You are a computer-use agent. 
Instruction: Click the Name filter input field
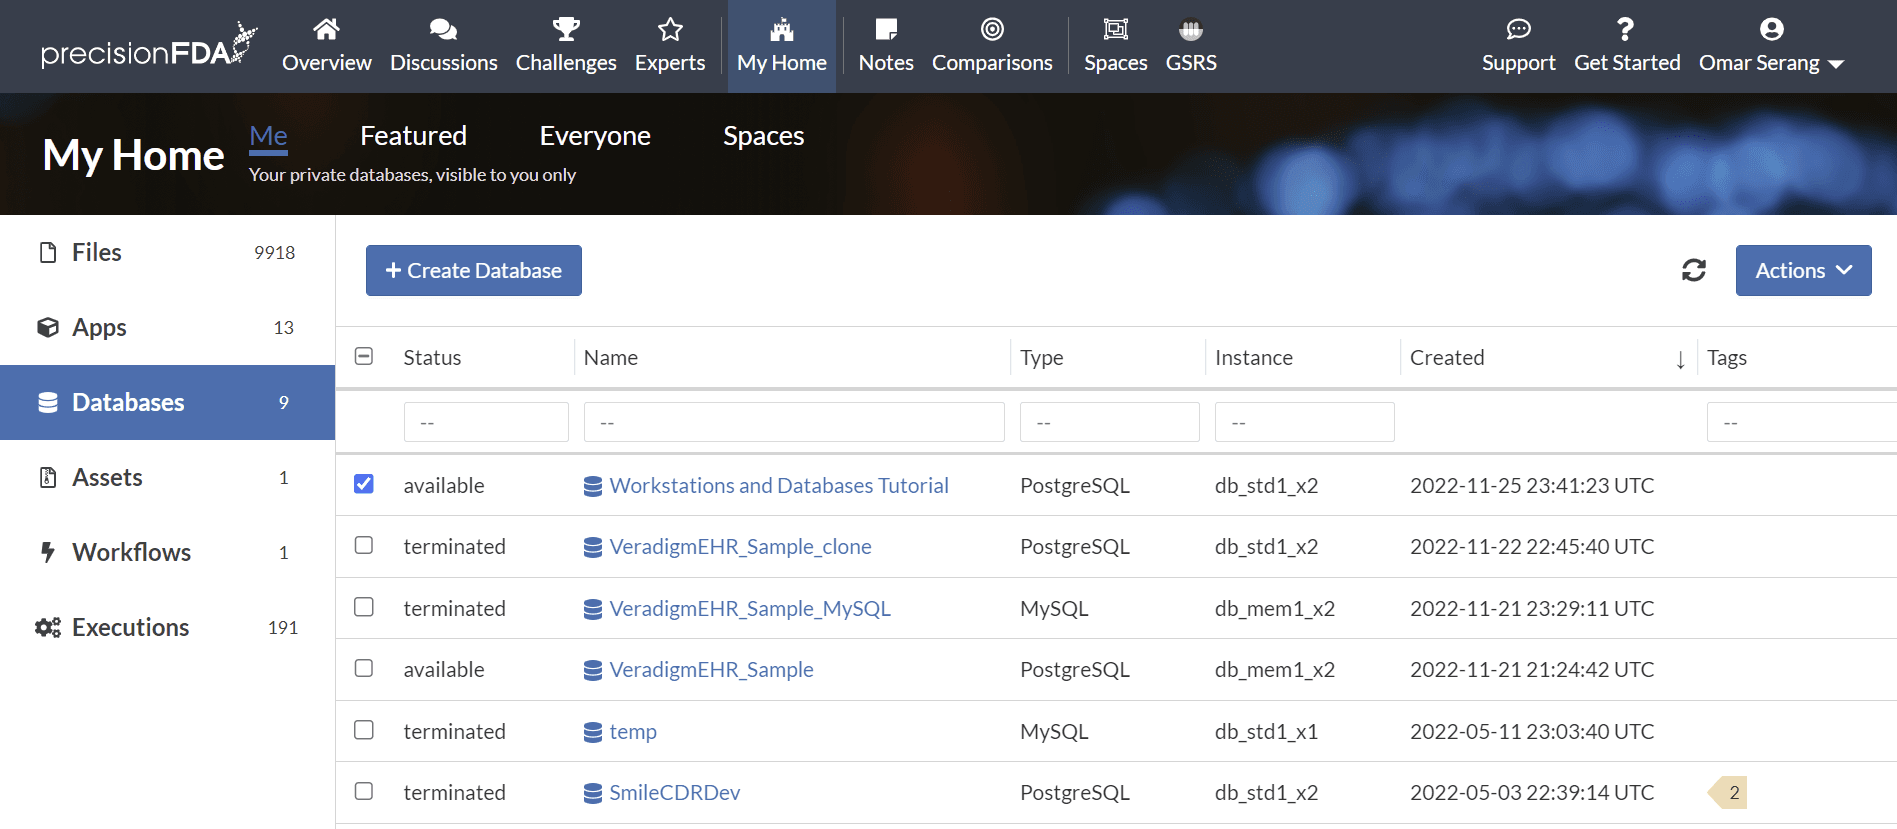(x=793, y=423)
